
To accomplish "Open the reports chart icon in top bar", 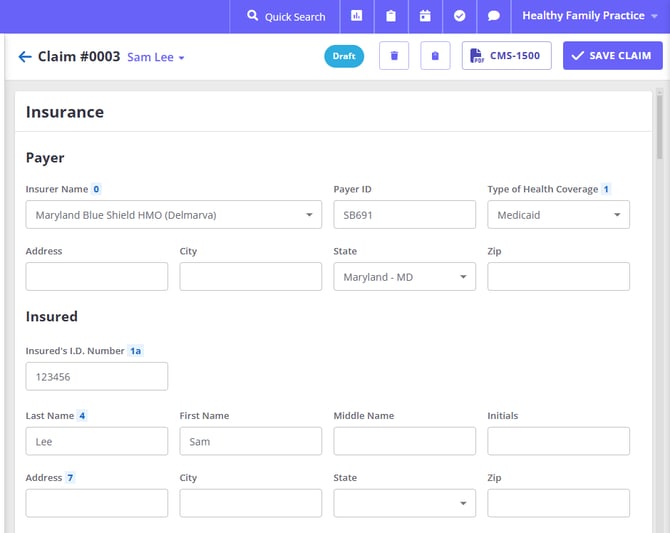I will (357, 16).
